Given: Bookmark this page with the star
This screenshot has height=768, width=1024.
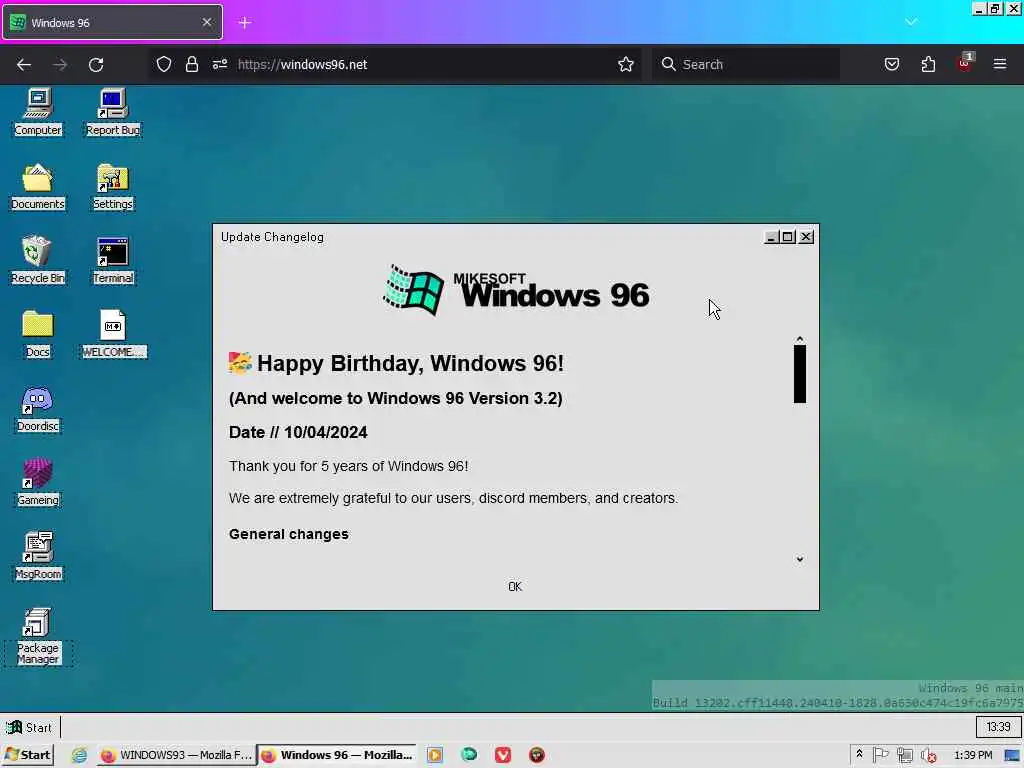Looking at the screenshot, I should pyautogui.click(x=626, y=64).
